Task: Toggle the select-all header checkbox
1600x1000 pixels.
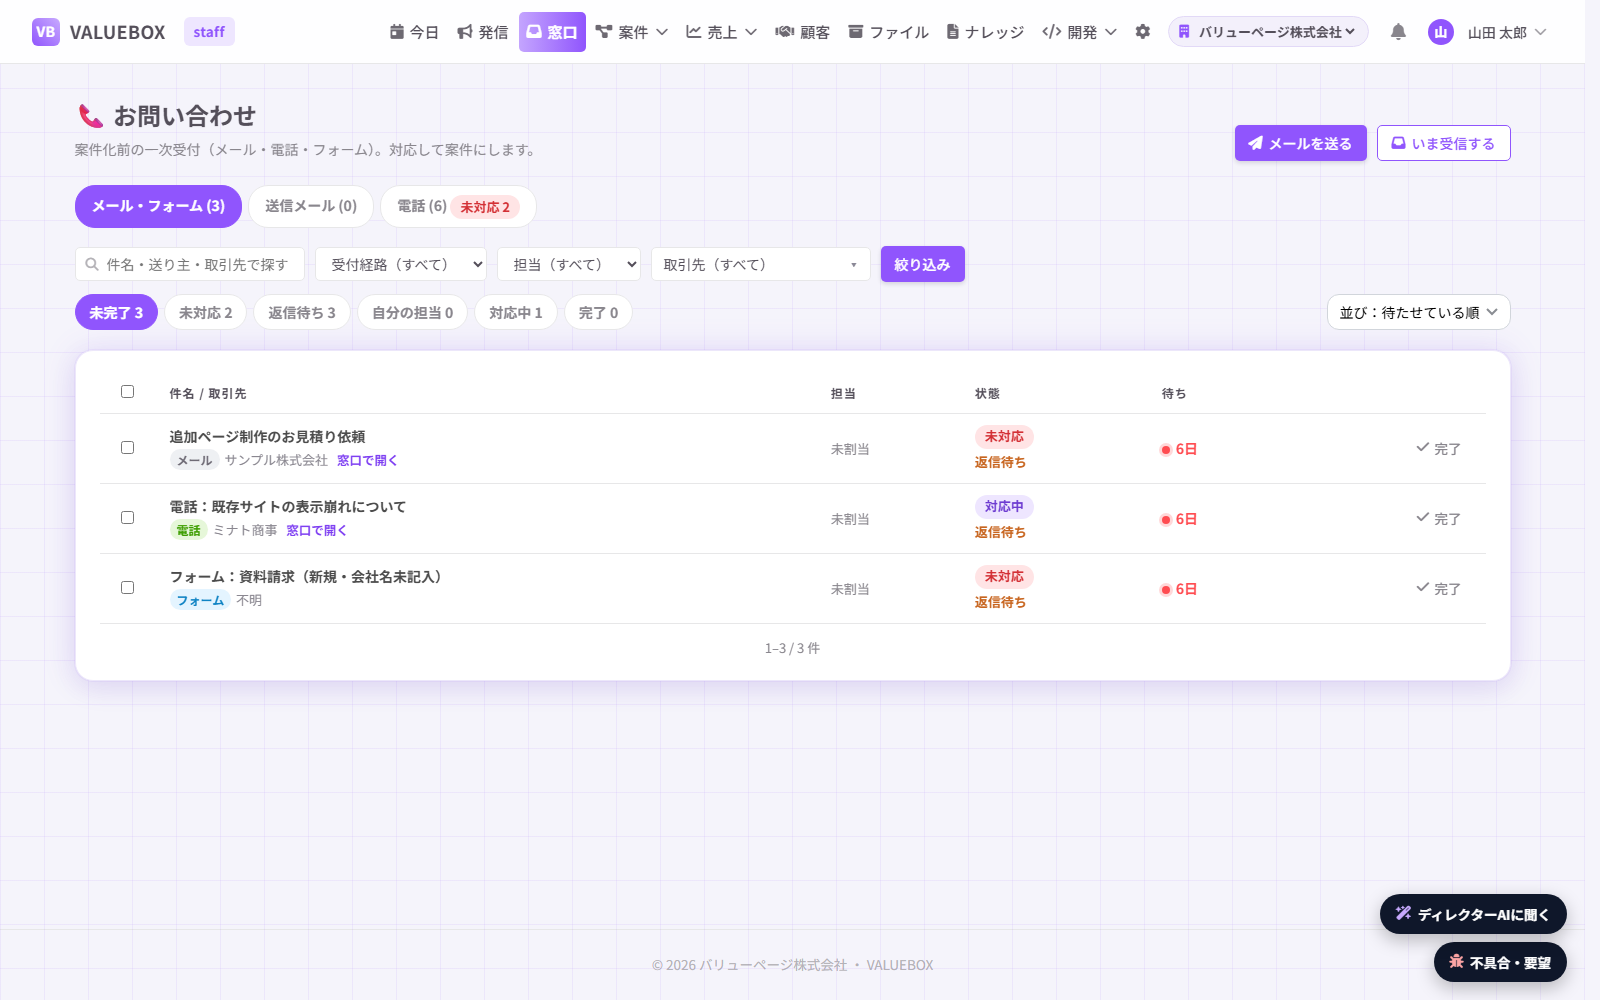Action: click(127, 391)
